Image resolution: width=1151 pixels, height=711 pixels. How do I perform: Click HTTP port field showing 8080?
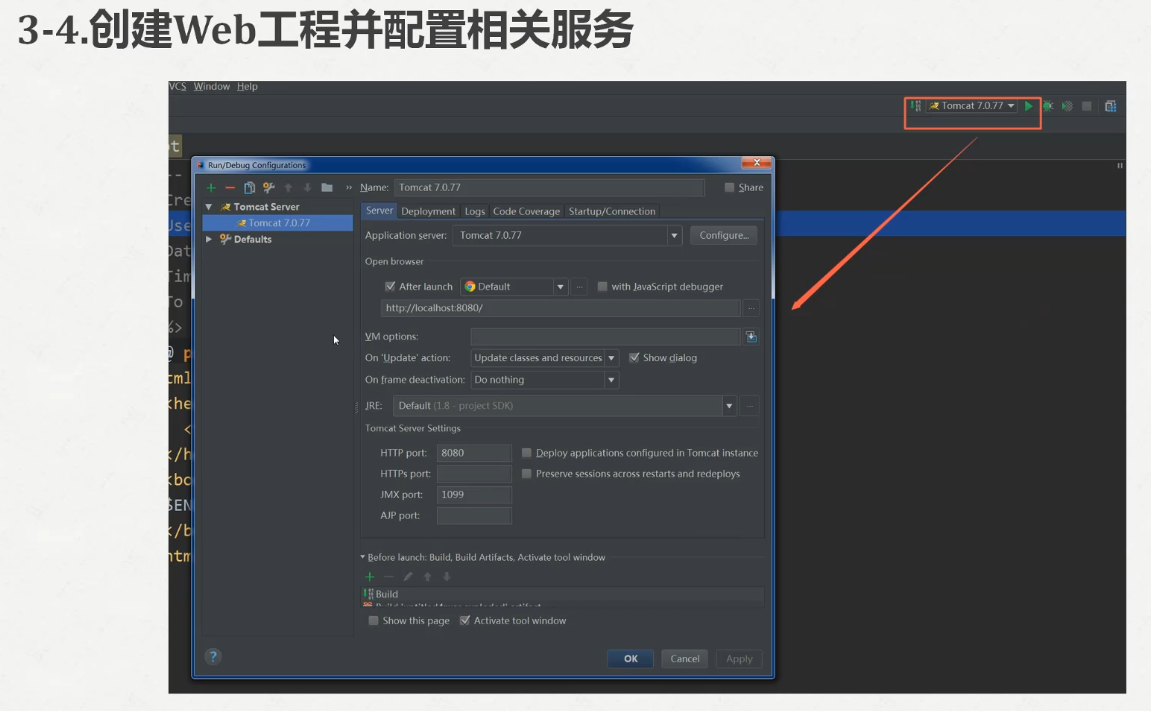[474, 453]
